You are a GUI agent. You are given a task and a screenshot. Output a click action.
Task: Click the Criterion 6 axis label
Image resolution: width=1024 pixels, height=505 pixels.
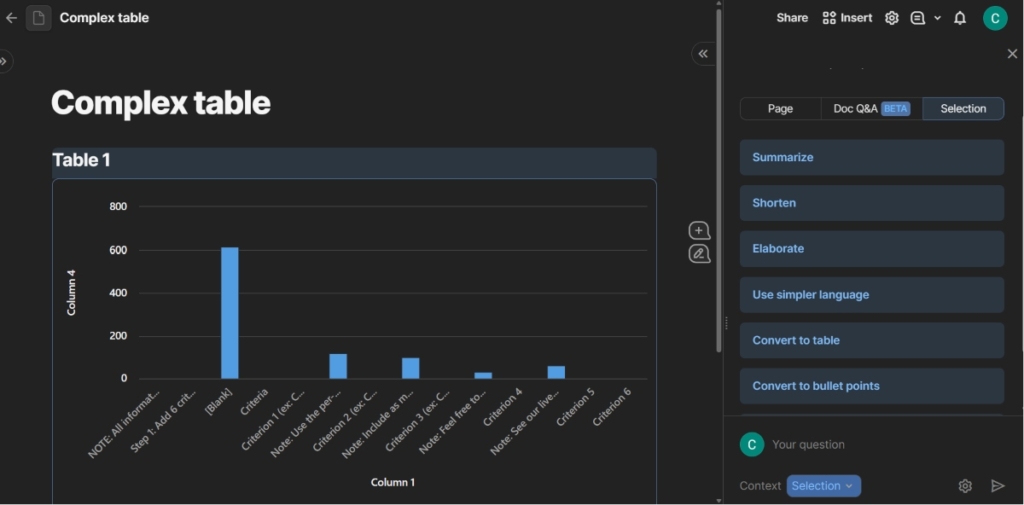[x=612, y=409]
